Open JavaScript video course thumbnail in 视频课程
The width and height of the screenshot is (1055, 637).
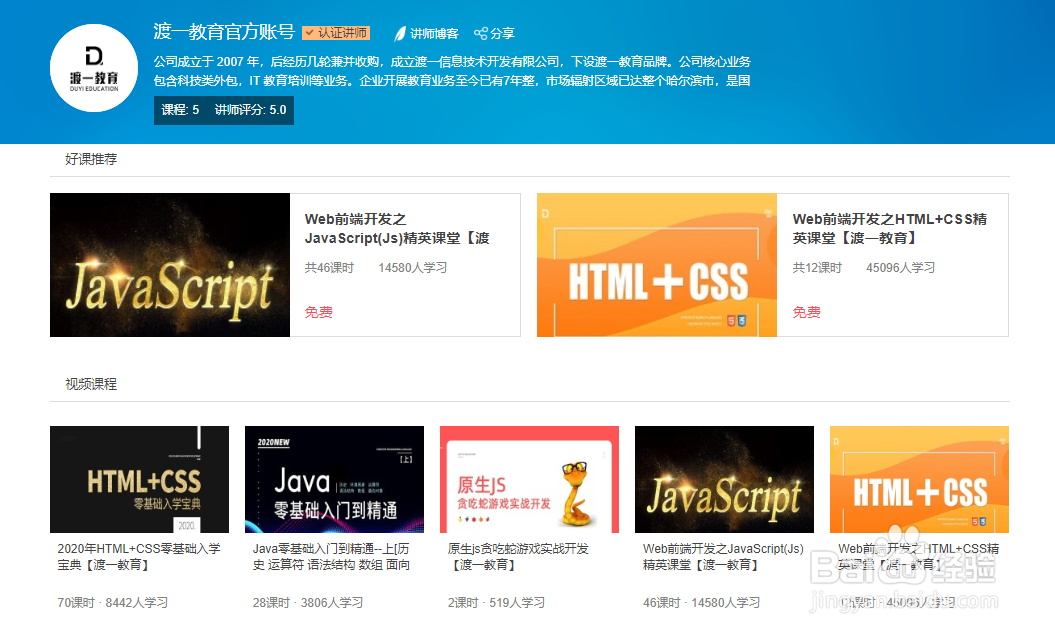(725, 479)
